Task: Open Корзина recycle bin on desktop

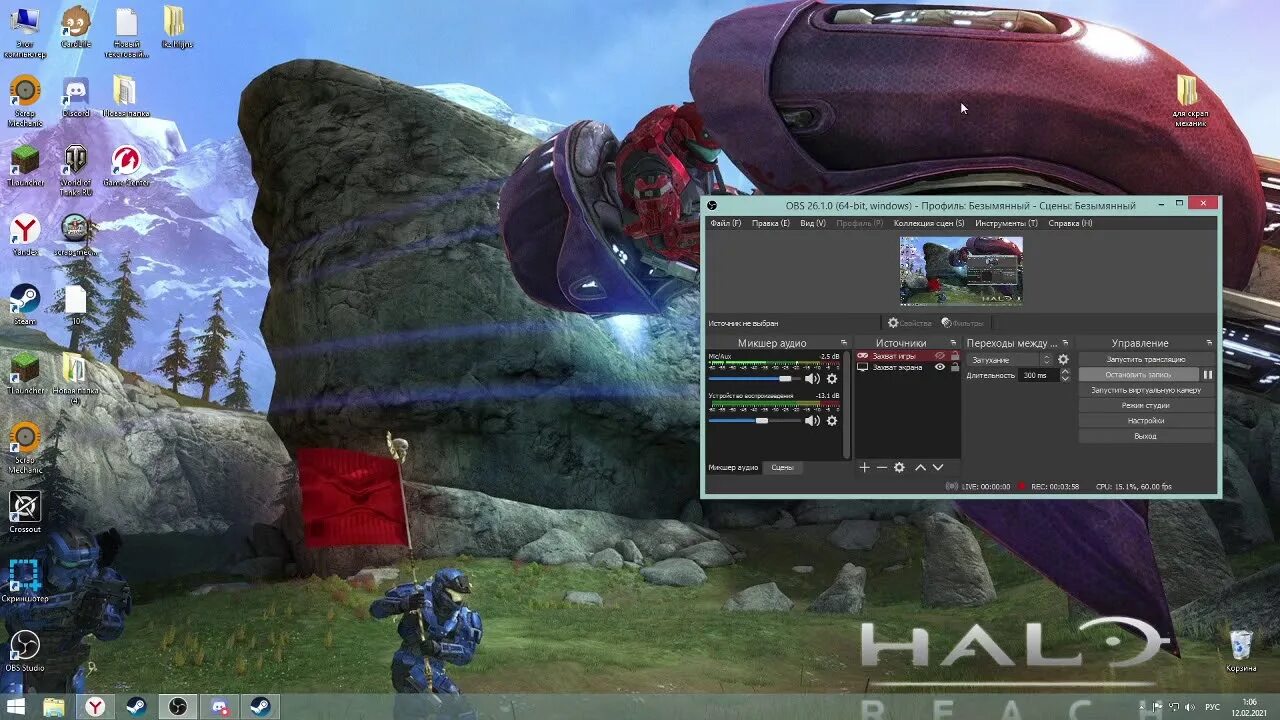Action: pyautogui.click(x=1240, y=650)
